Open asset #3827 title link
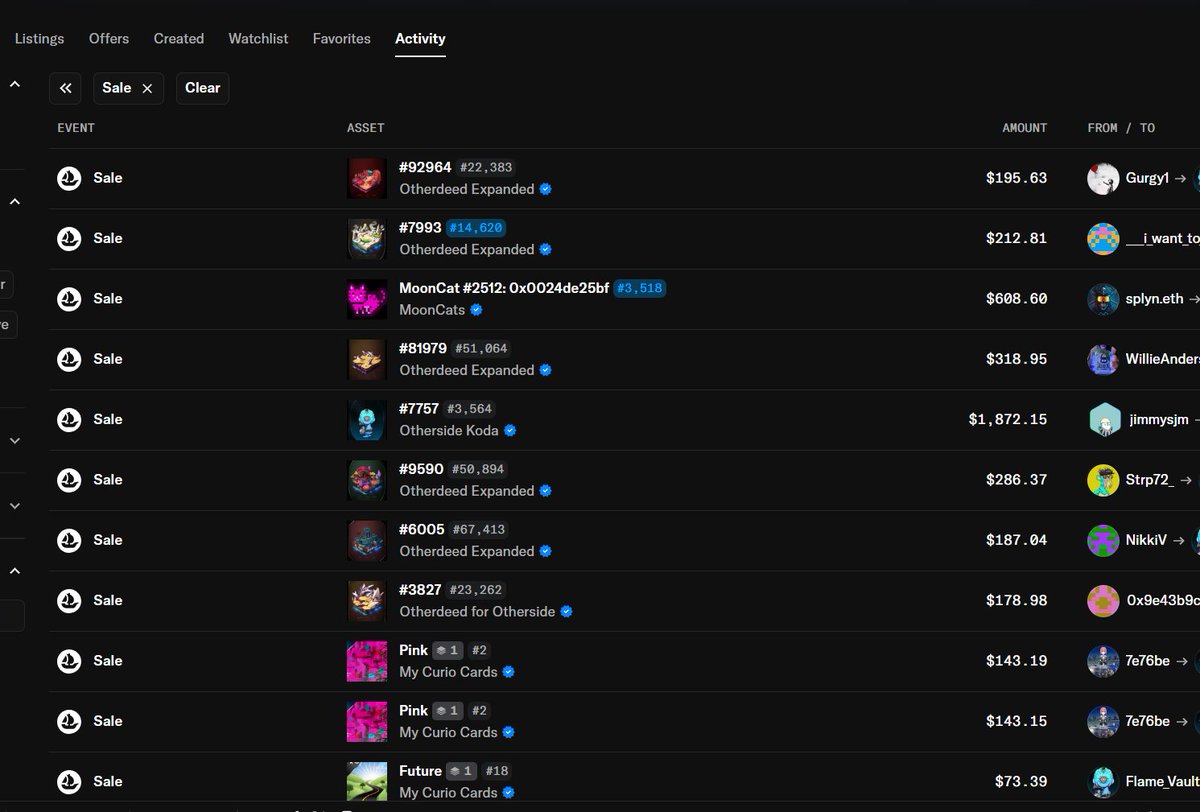1200x812 pixels. point(420,590)
